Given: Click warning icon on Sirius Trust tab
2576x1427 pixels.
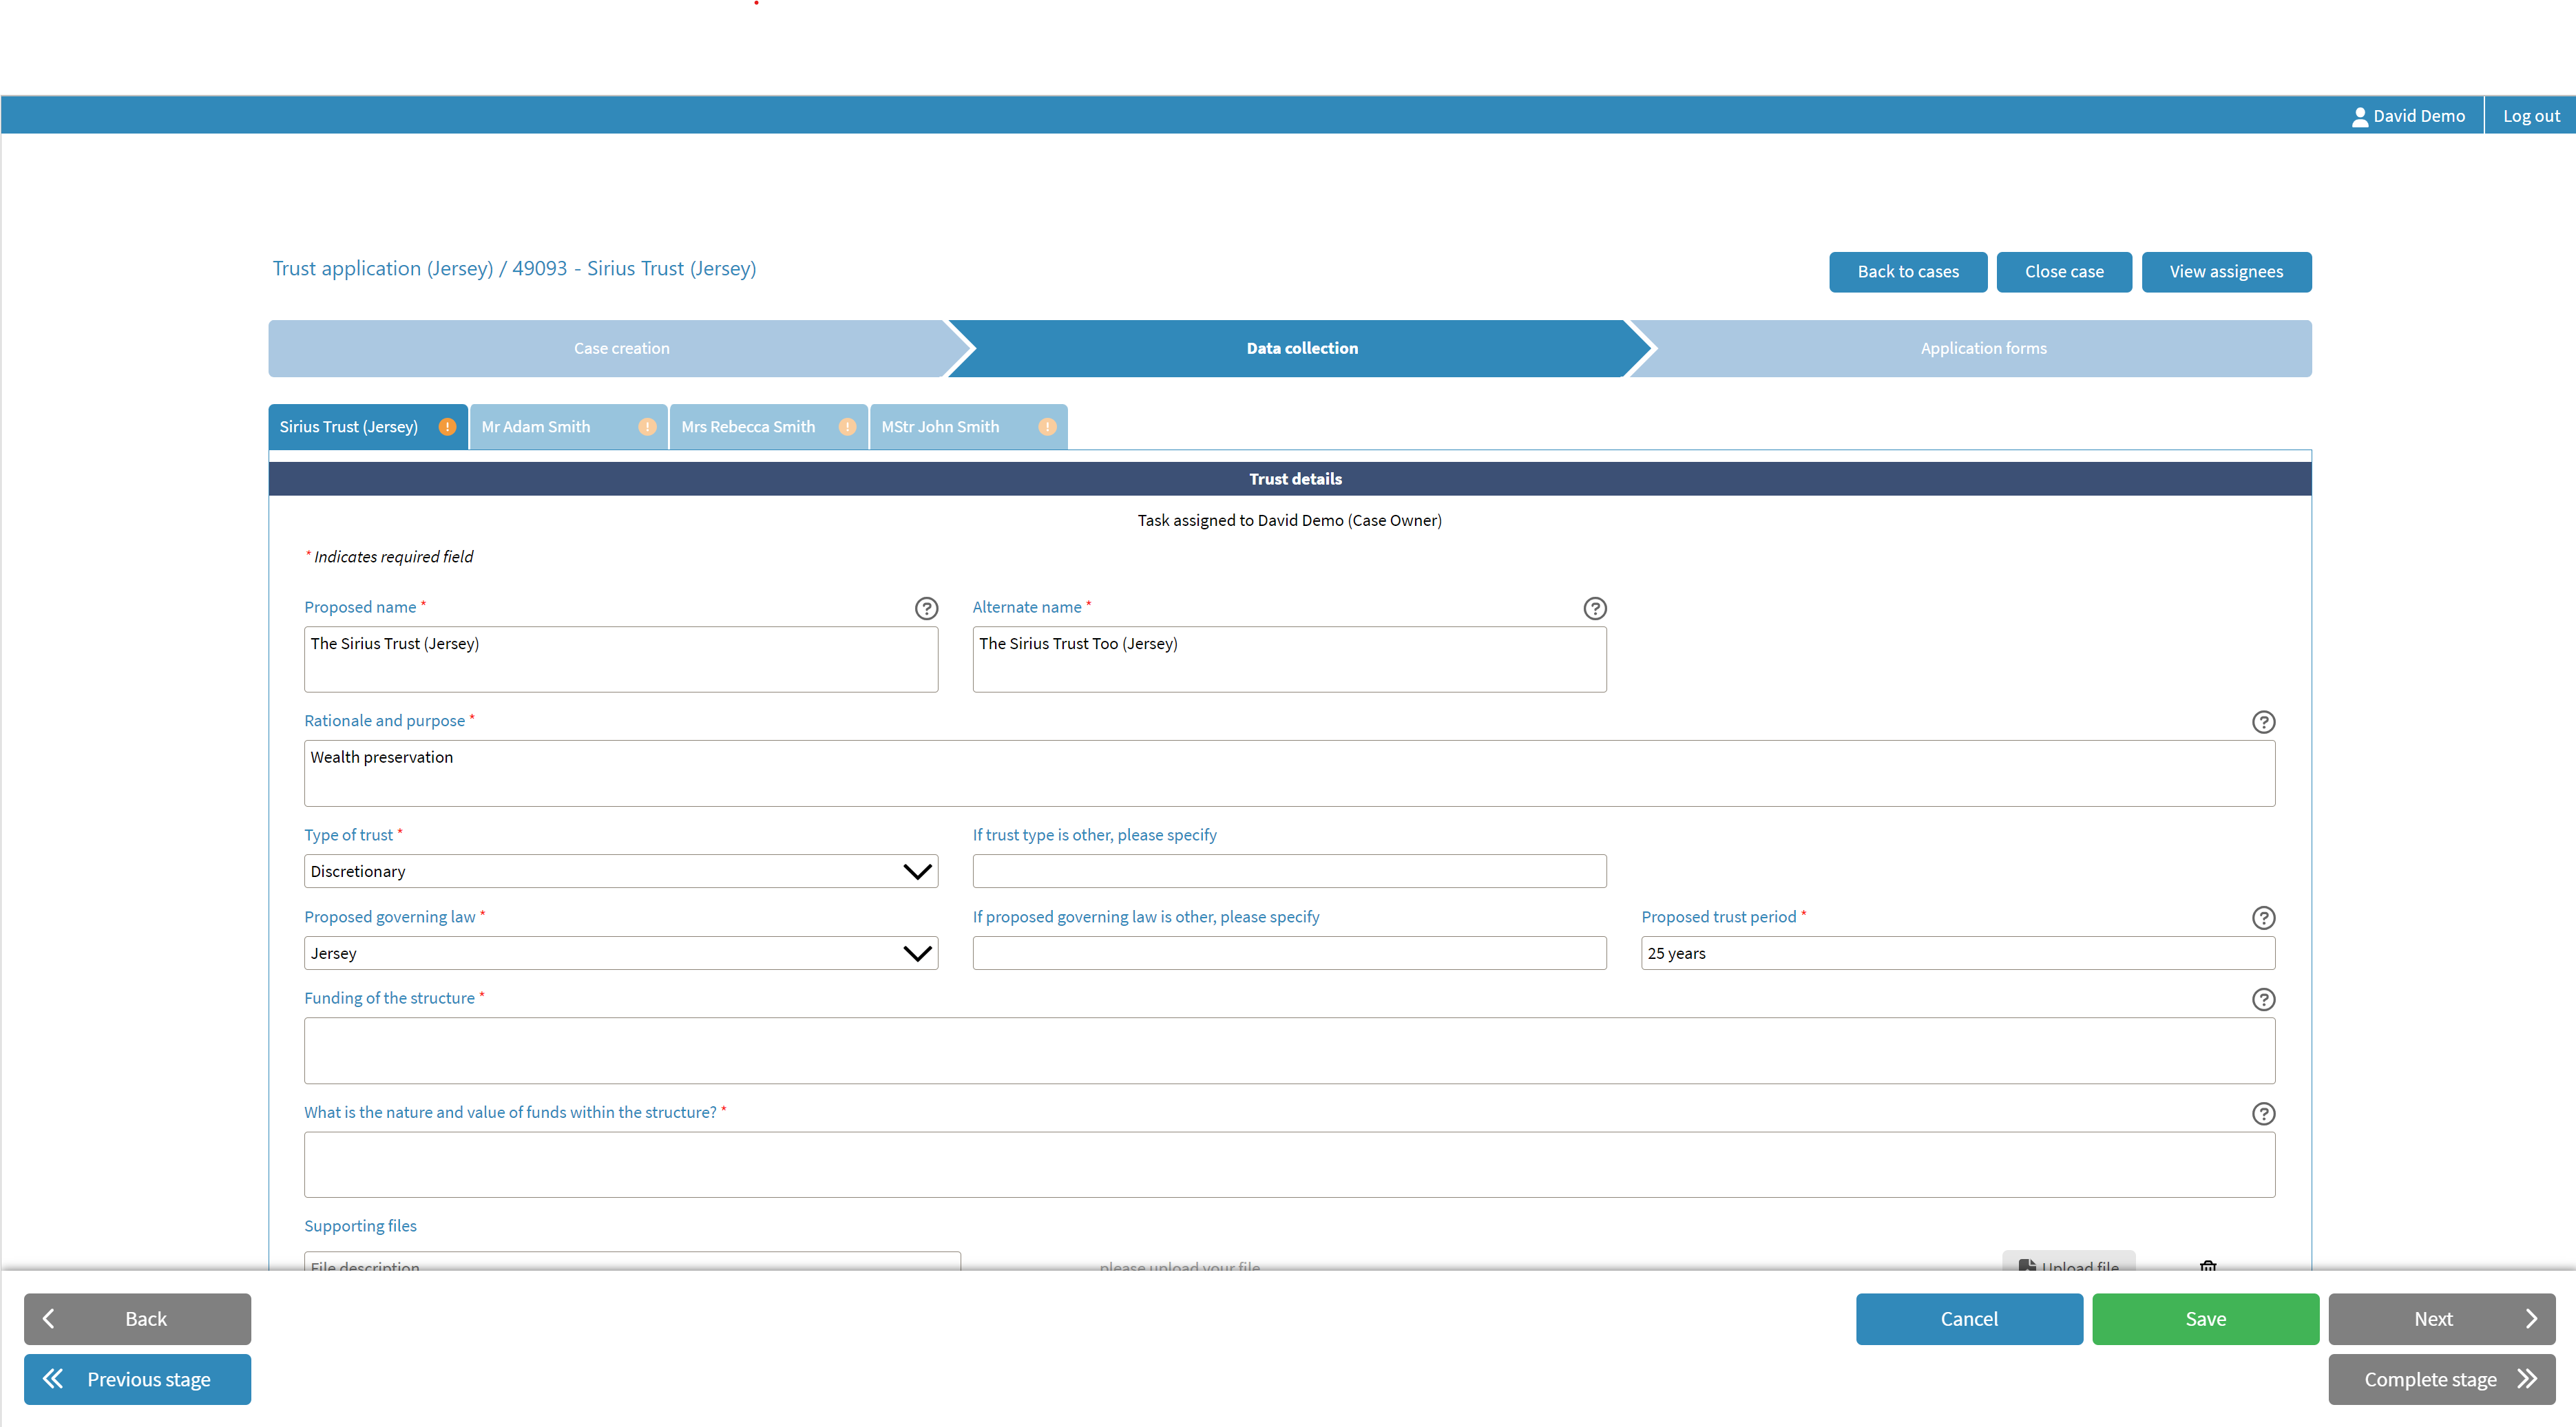Looking at the screenshot, I should pyautogui.click(x=447, y=427).
